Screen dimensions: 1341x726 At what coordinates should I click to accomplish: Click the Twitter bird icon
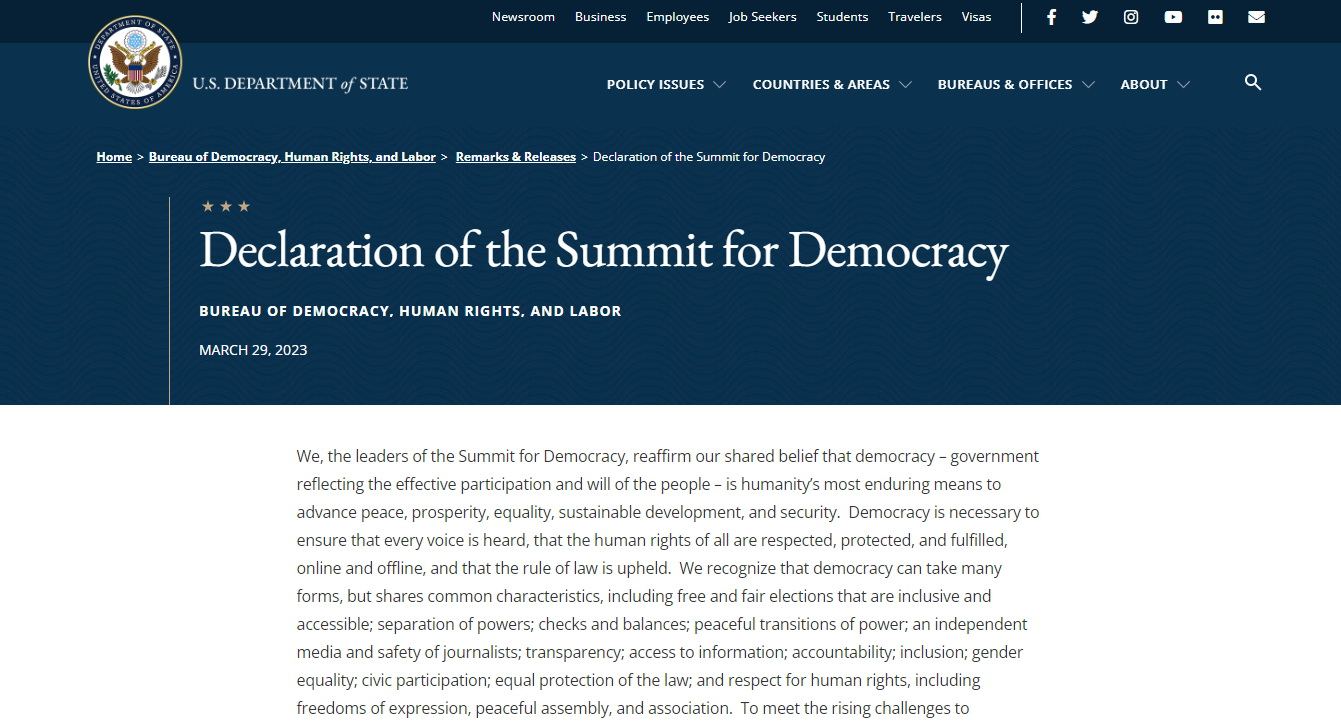tap(1090, 17)
